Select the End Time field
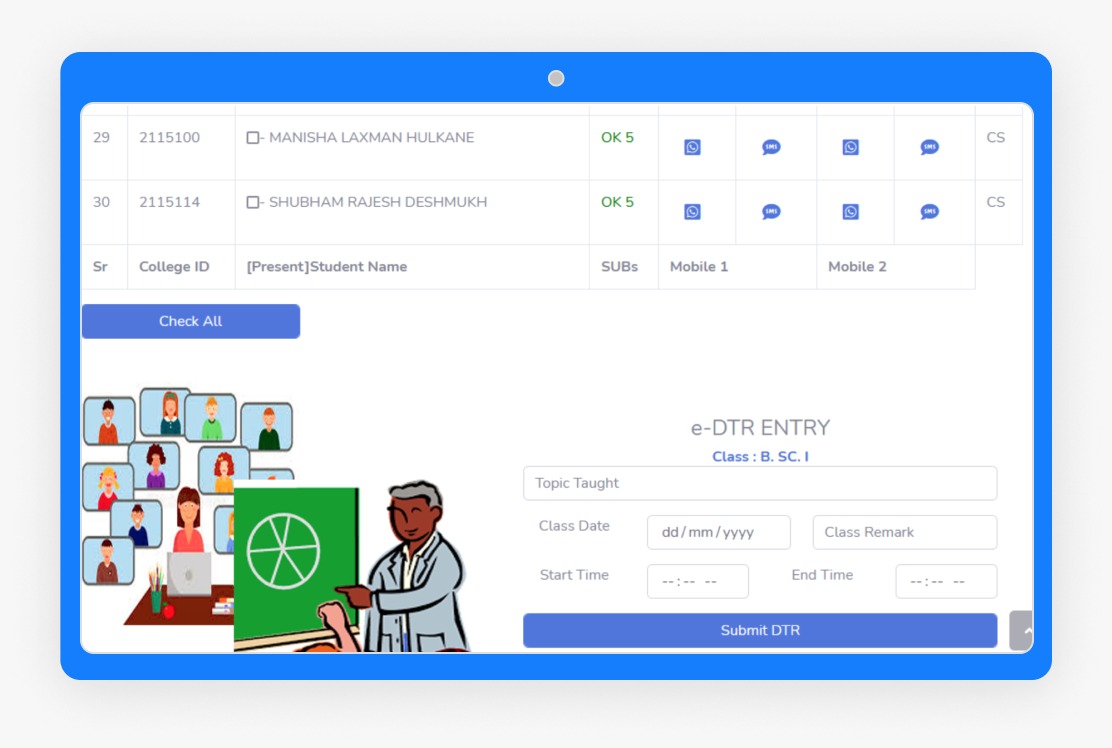1112x748 pixels. click(x=945, y=581)
